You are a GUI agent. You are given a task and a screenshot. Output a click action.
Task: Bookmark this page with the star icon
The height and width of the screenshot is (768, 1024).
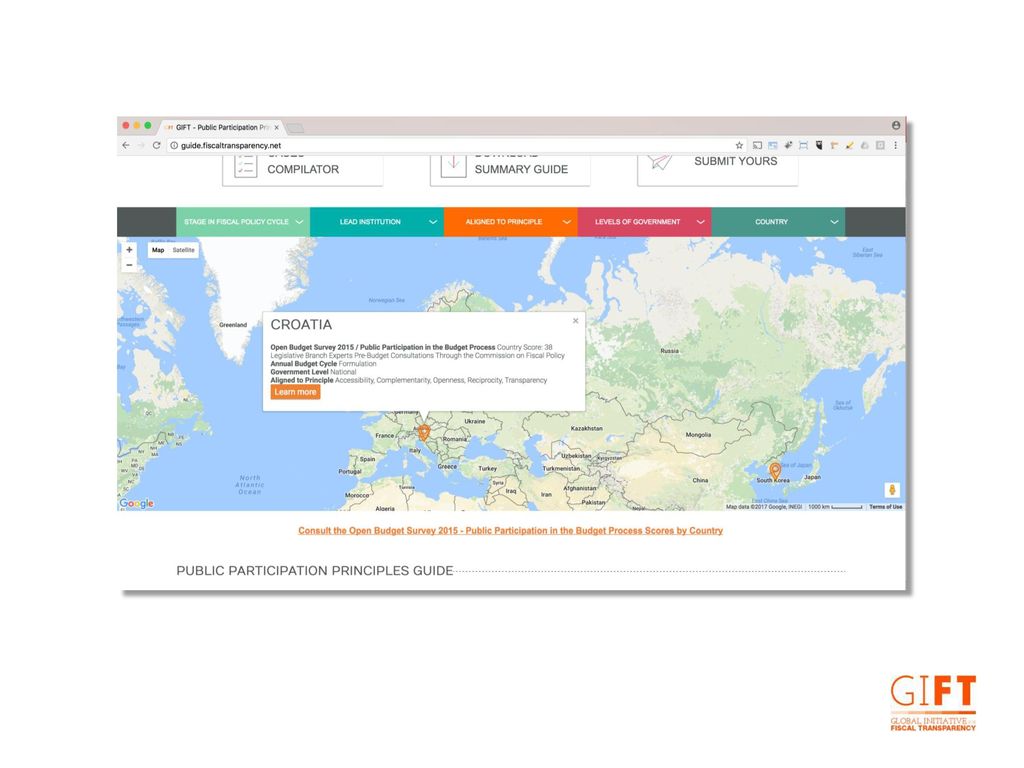[739, 145]
